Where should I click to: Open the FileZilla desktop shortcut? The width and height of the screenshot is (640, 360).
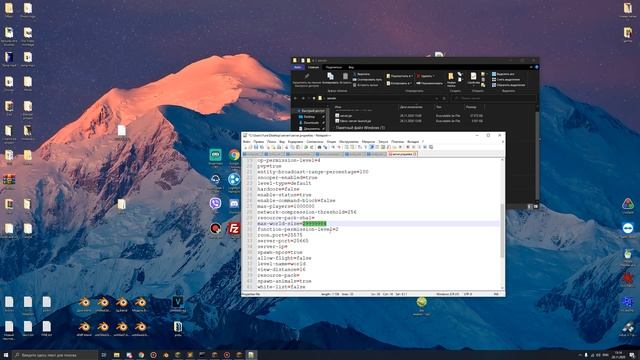click(234, 228)
